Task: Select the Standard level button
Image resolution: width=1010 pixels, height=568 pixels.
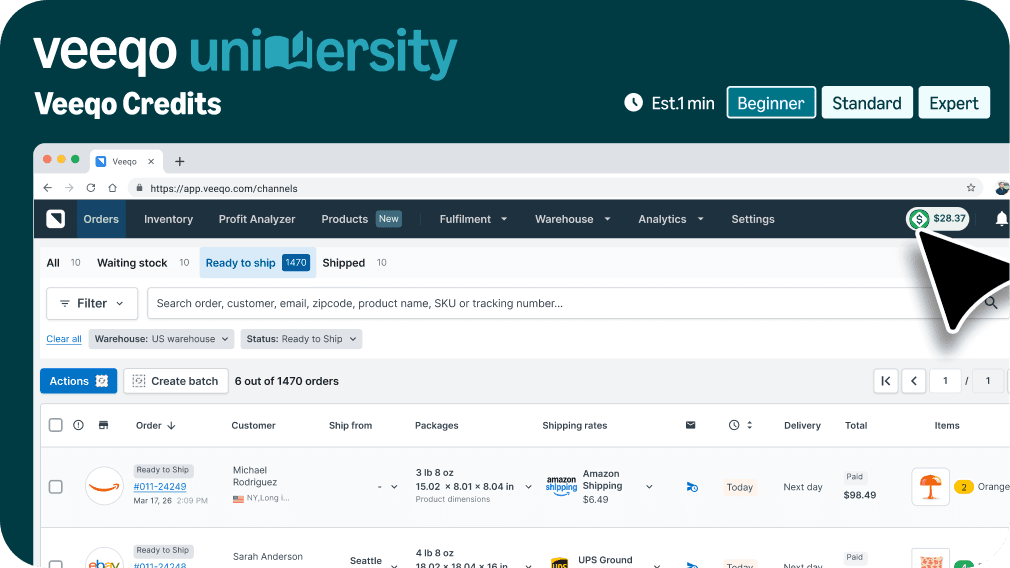Action: pyautogui.click(x=867, y=102)
